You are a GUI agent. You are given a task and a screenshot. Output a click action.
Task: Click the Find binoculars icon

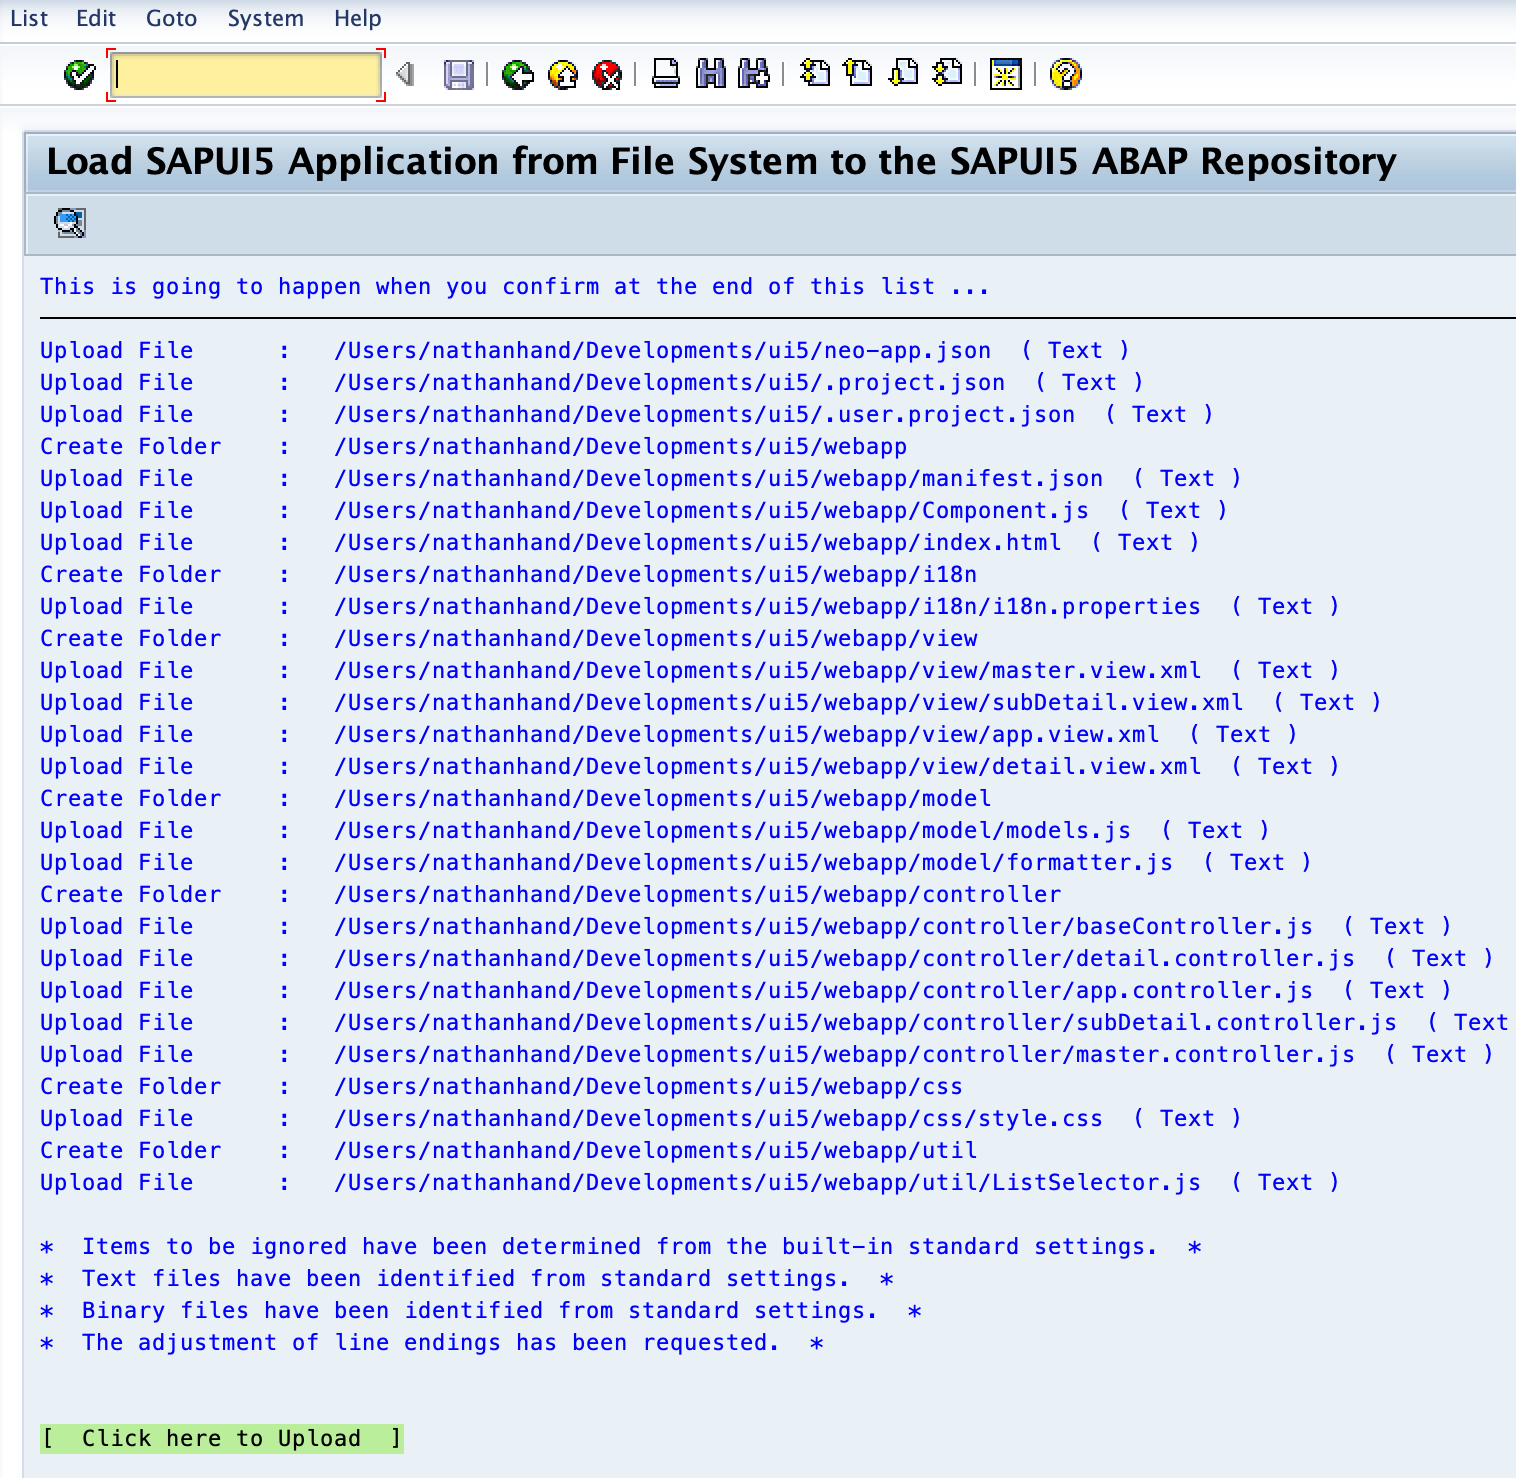[711, 74]
